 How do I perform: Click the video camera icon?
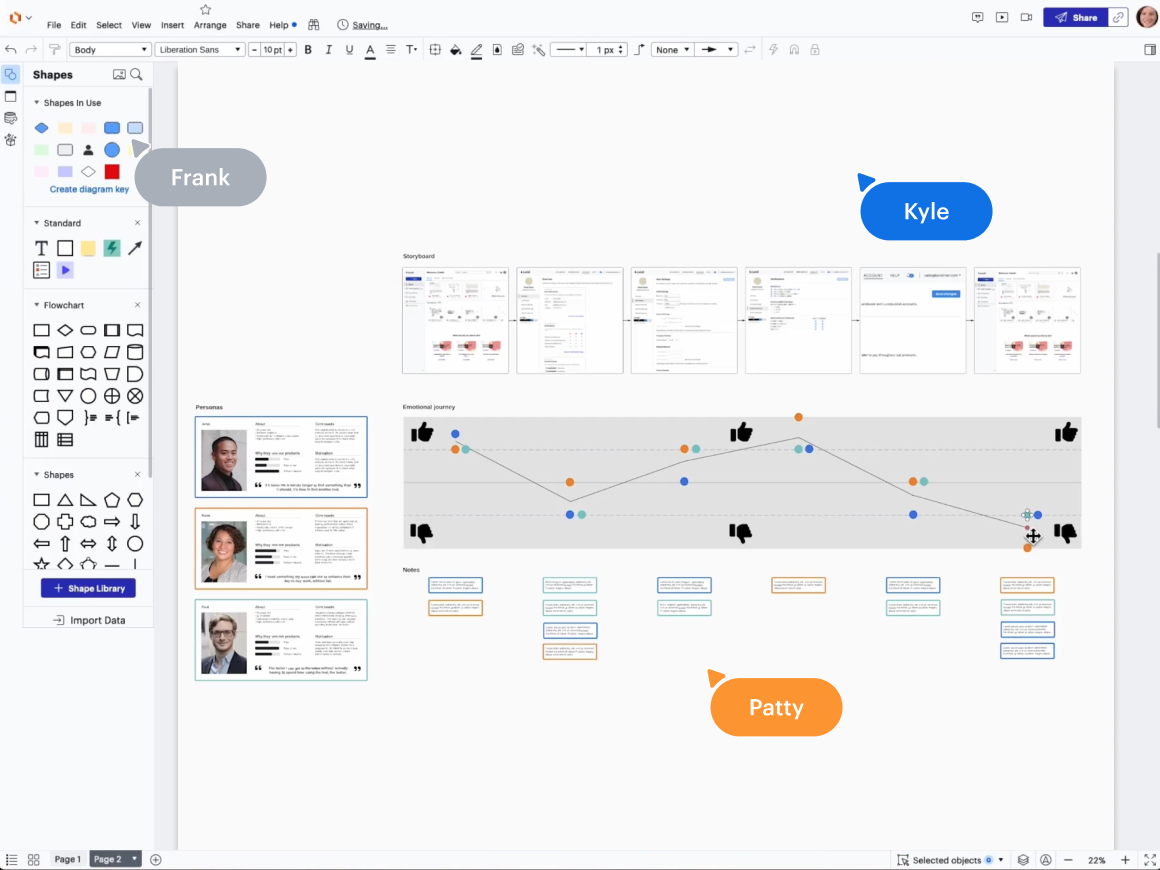pos(1026,17)
